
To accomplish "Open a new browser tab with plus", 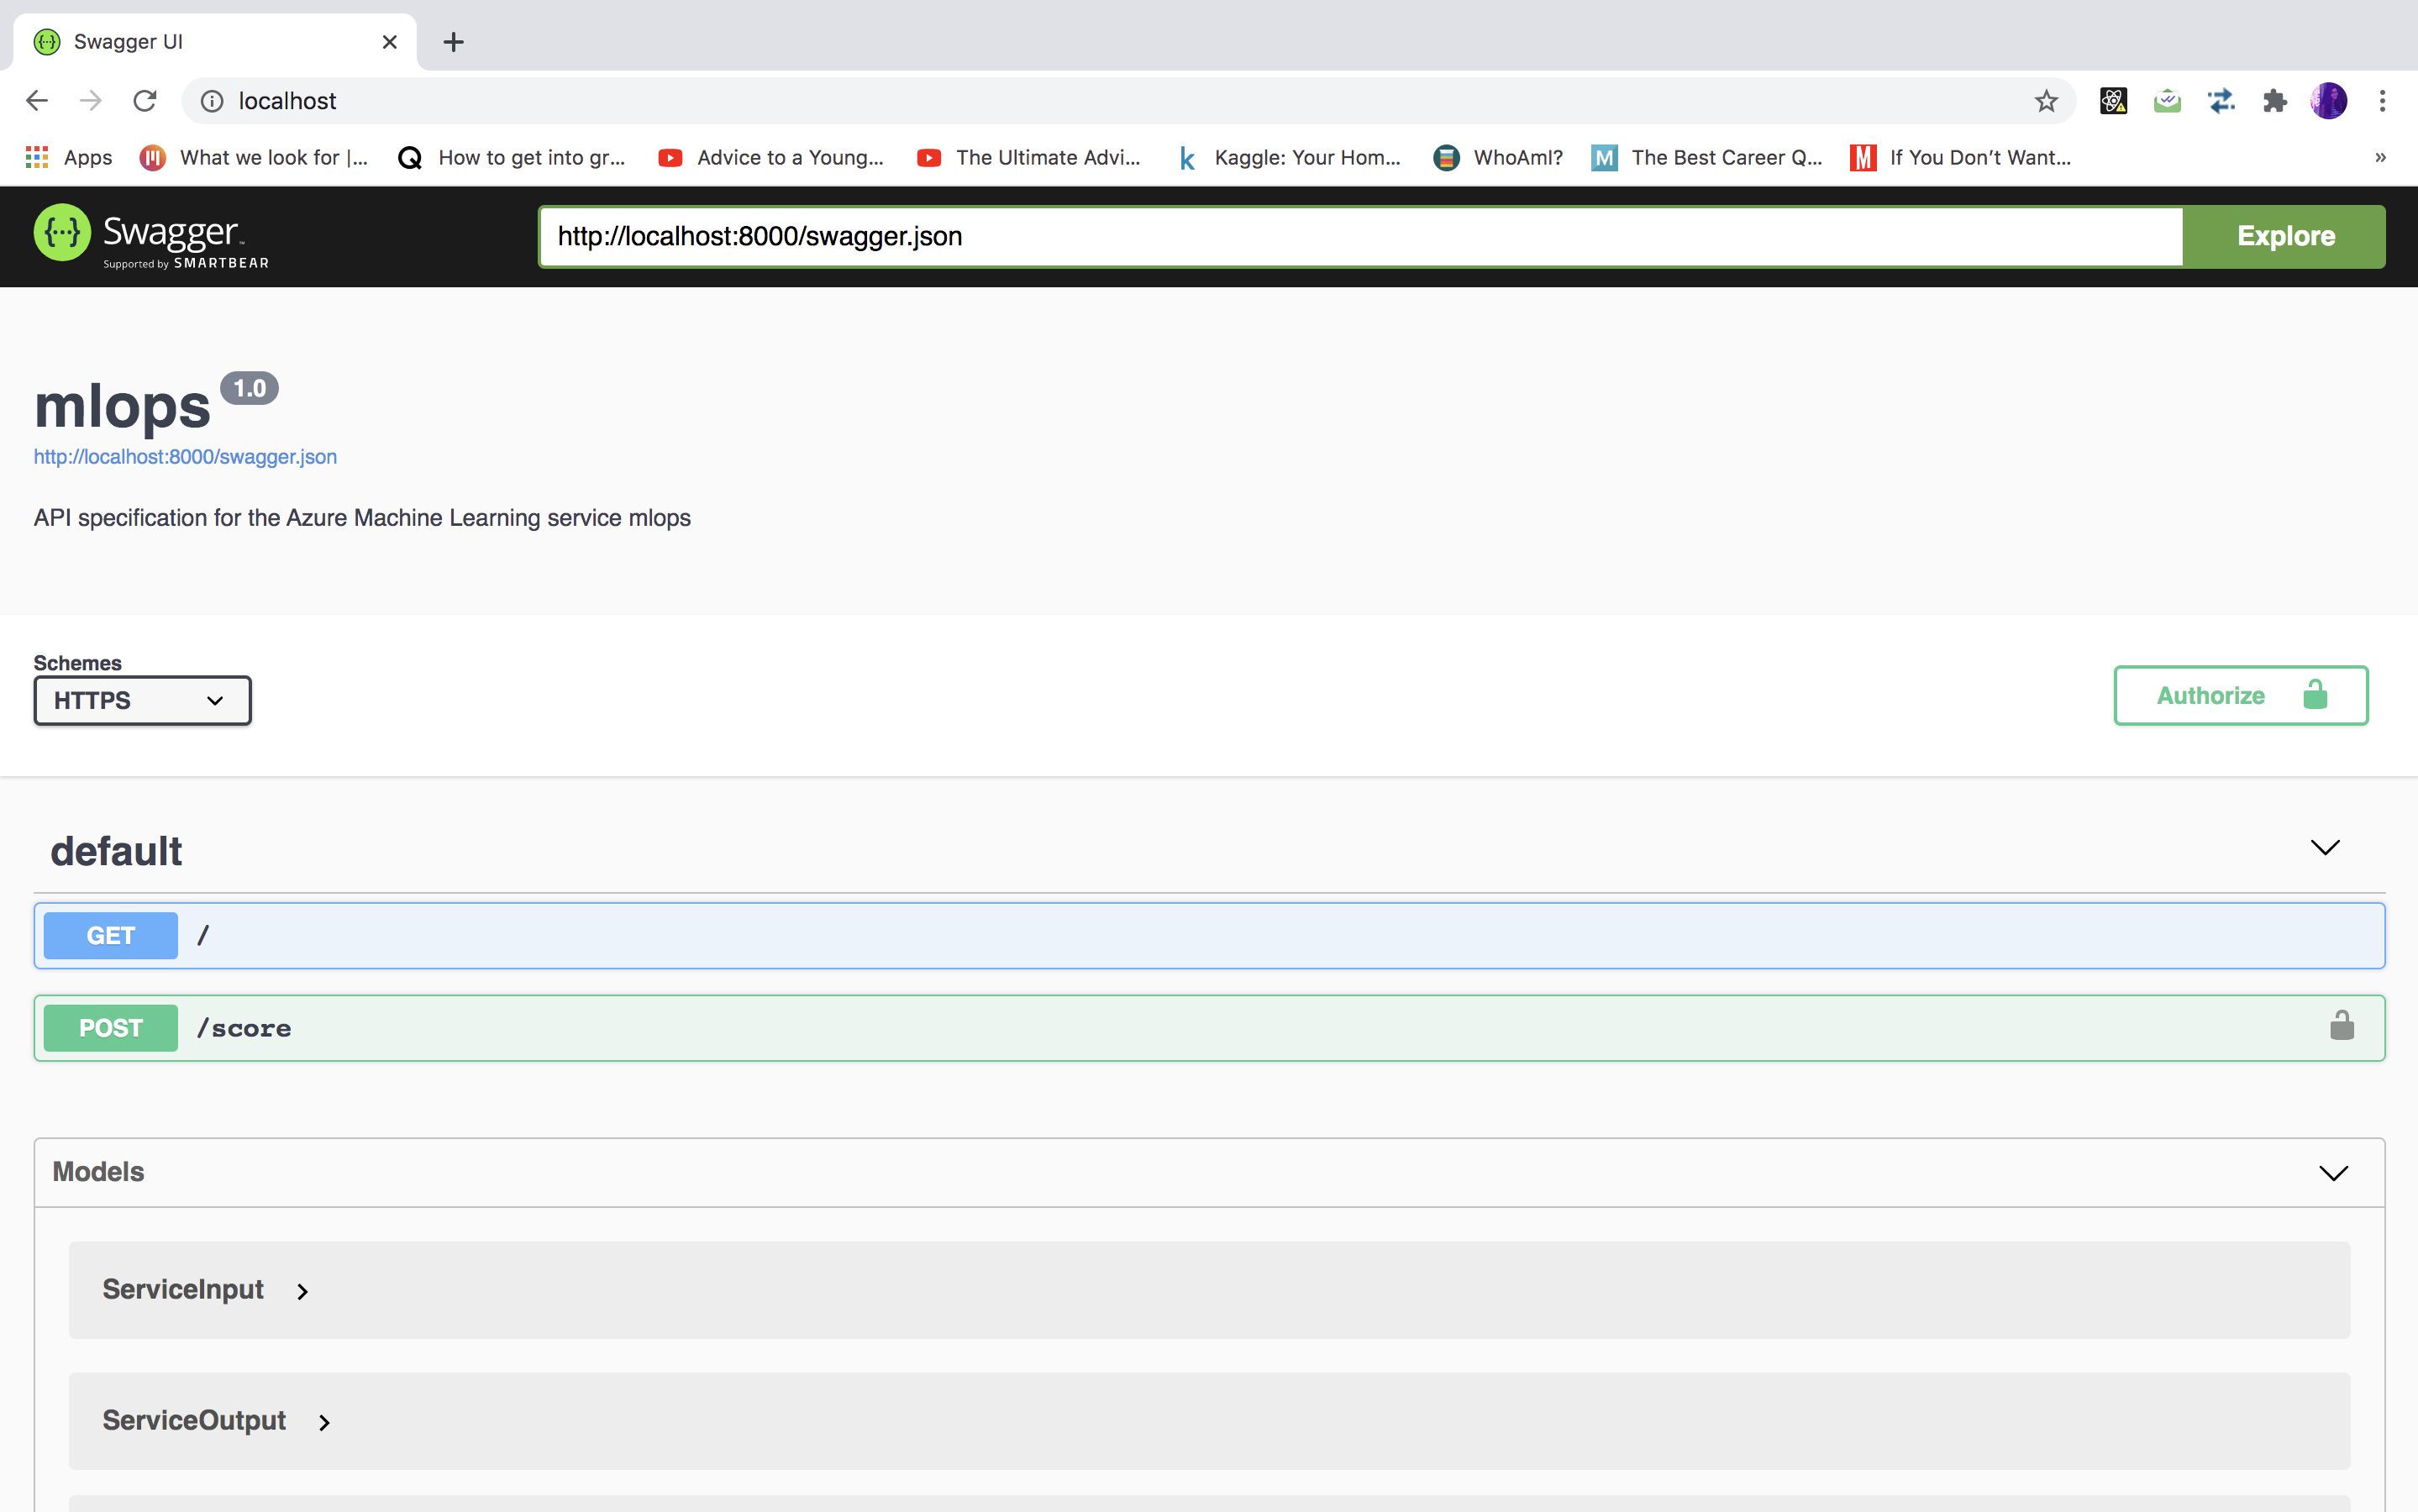I will pos(453,42).
